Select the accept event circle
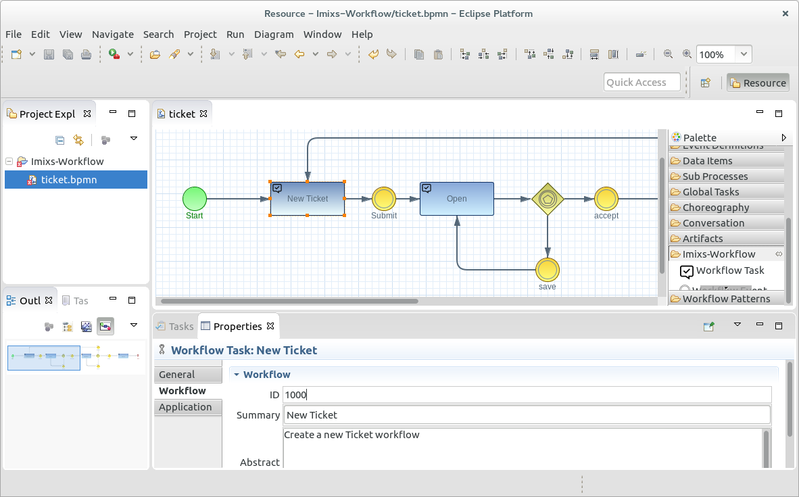The height and width of the screenshot is (497, 799). 606,199
